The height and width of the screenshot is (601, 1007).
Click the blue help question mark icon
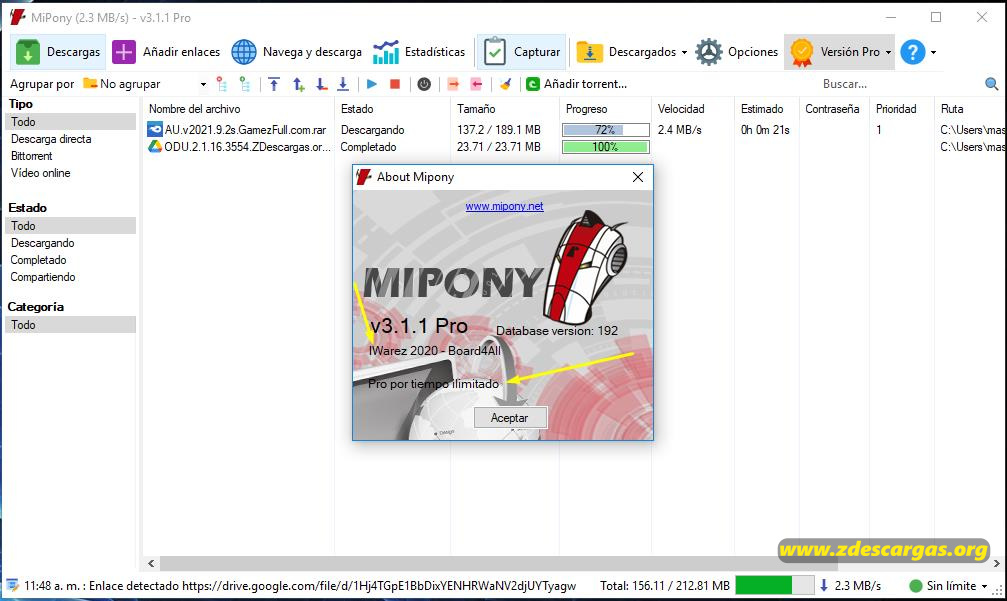point(913,52)
